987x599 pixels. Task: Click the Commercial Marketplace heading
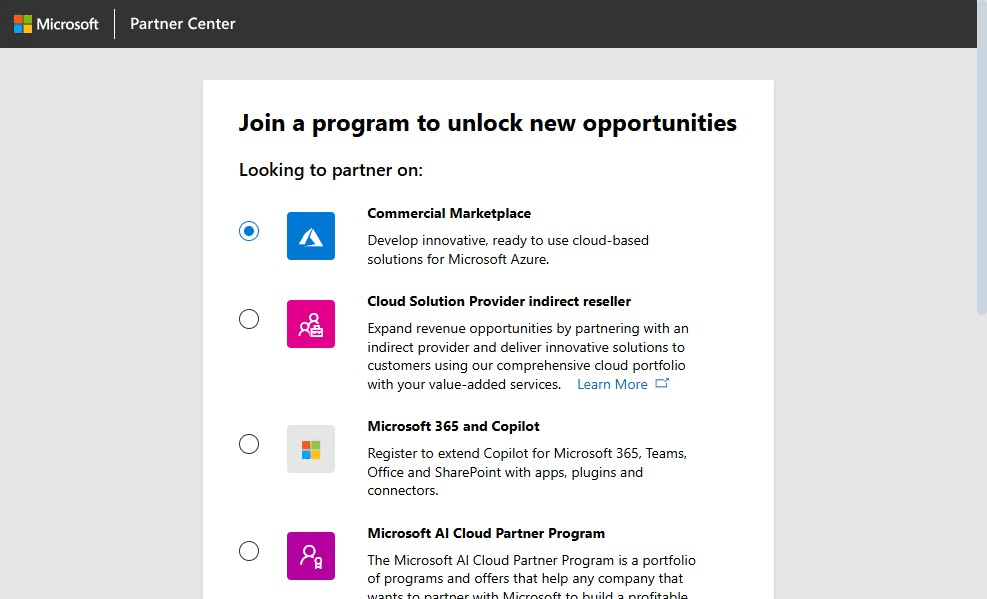449,214
